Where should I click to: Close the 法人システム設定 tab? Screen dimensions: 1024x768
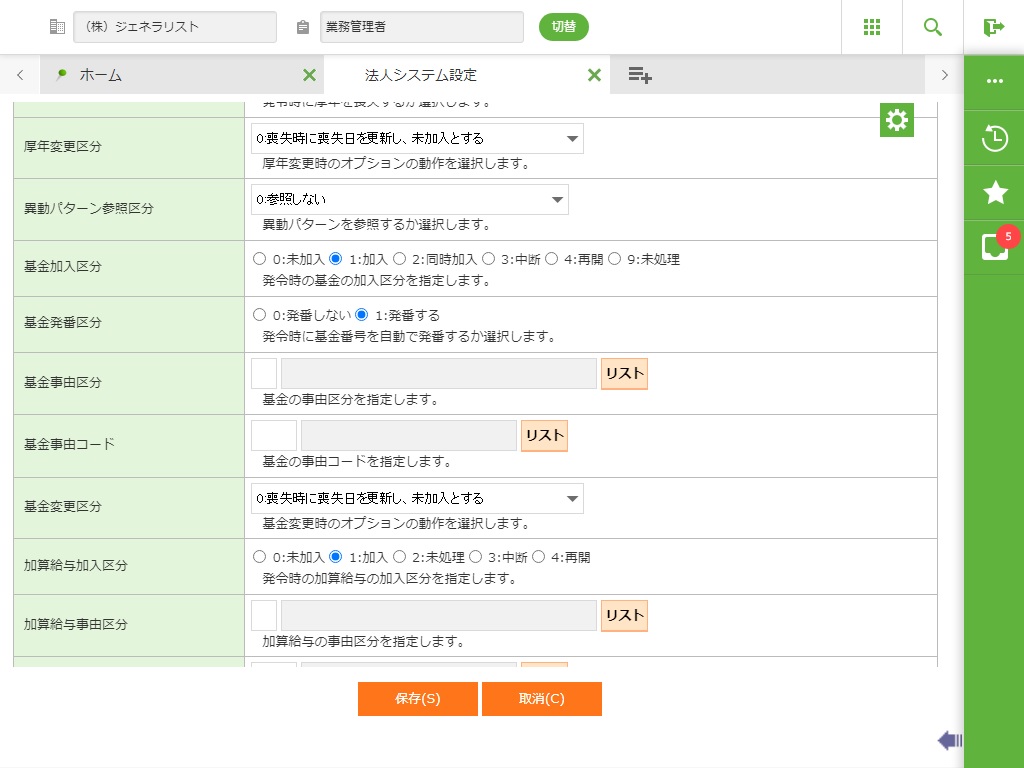[x=594, y=75]
